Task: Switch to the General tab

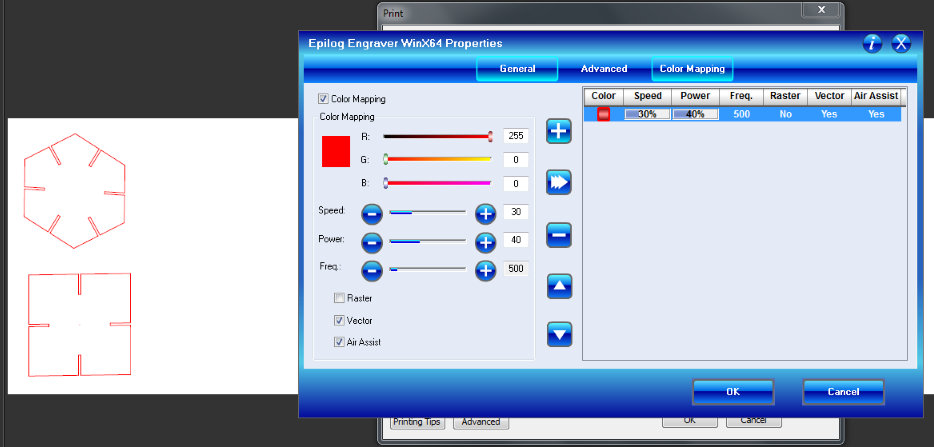Action: click(517, 69)
